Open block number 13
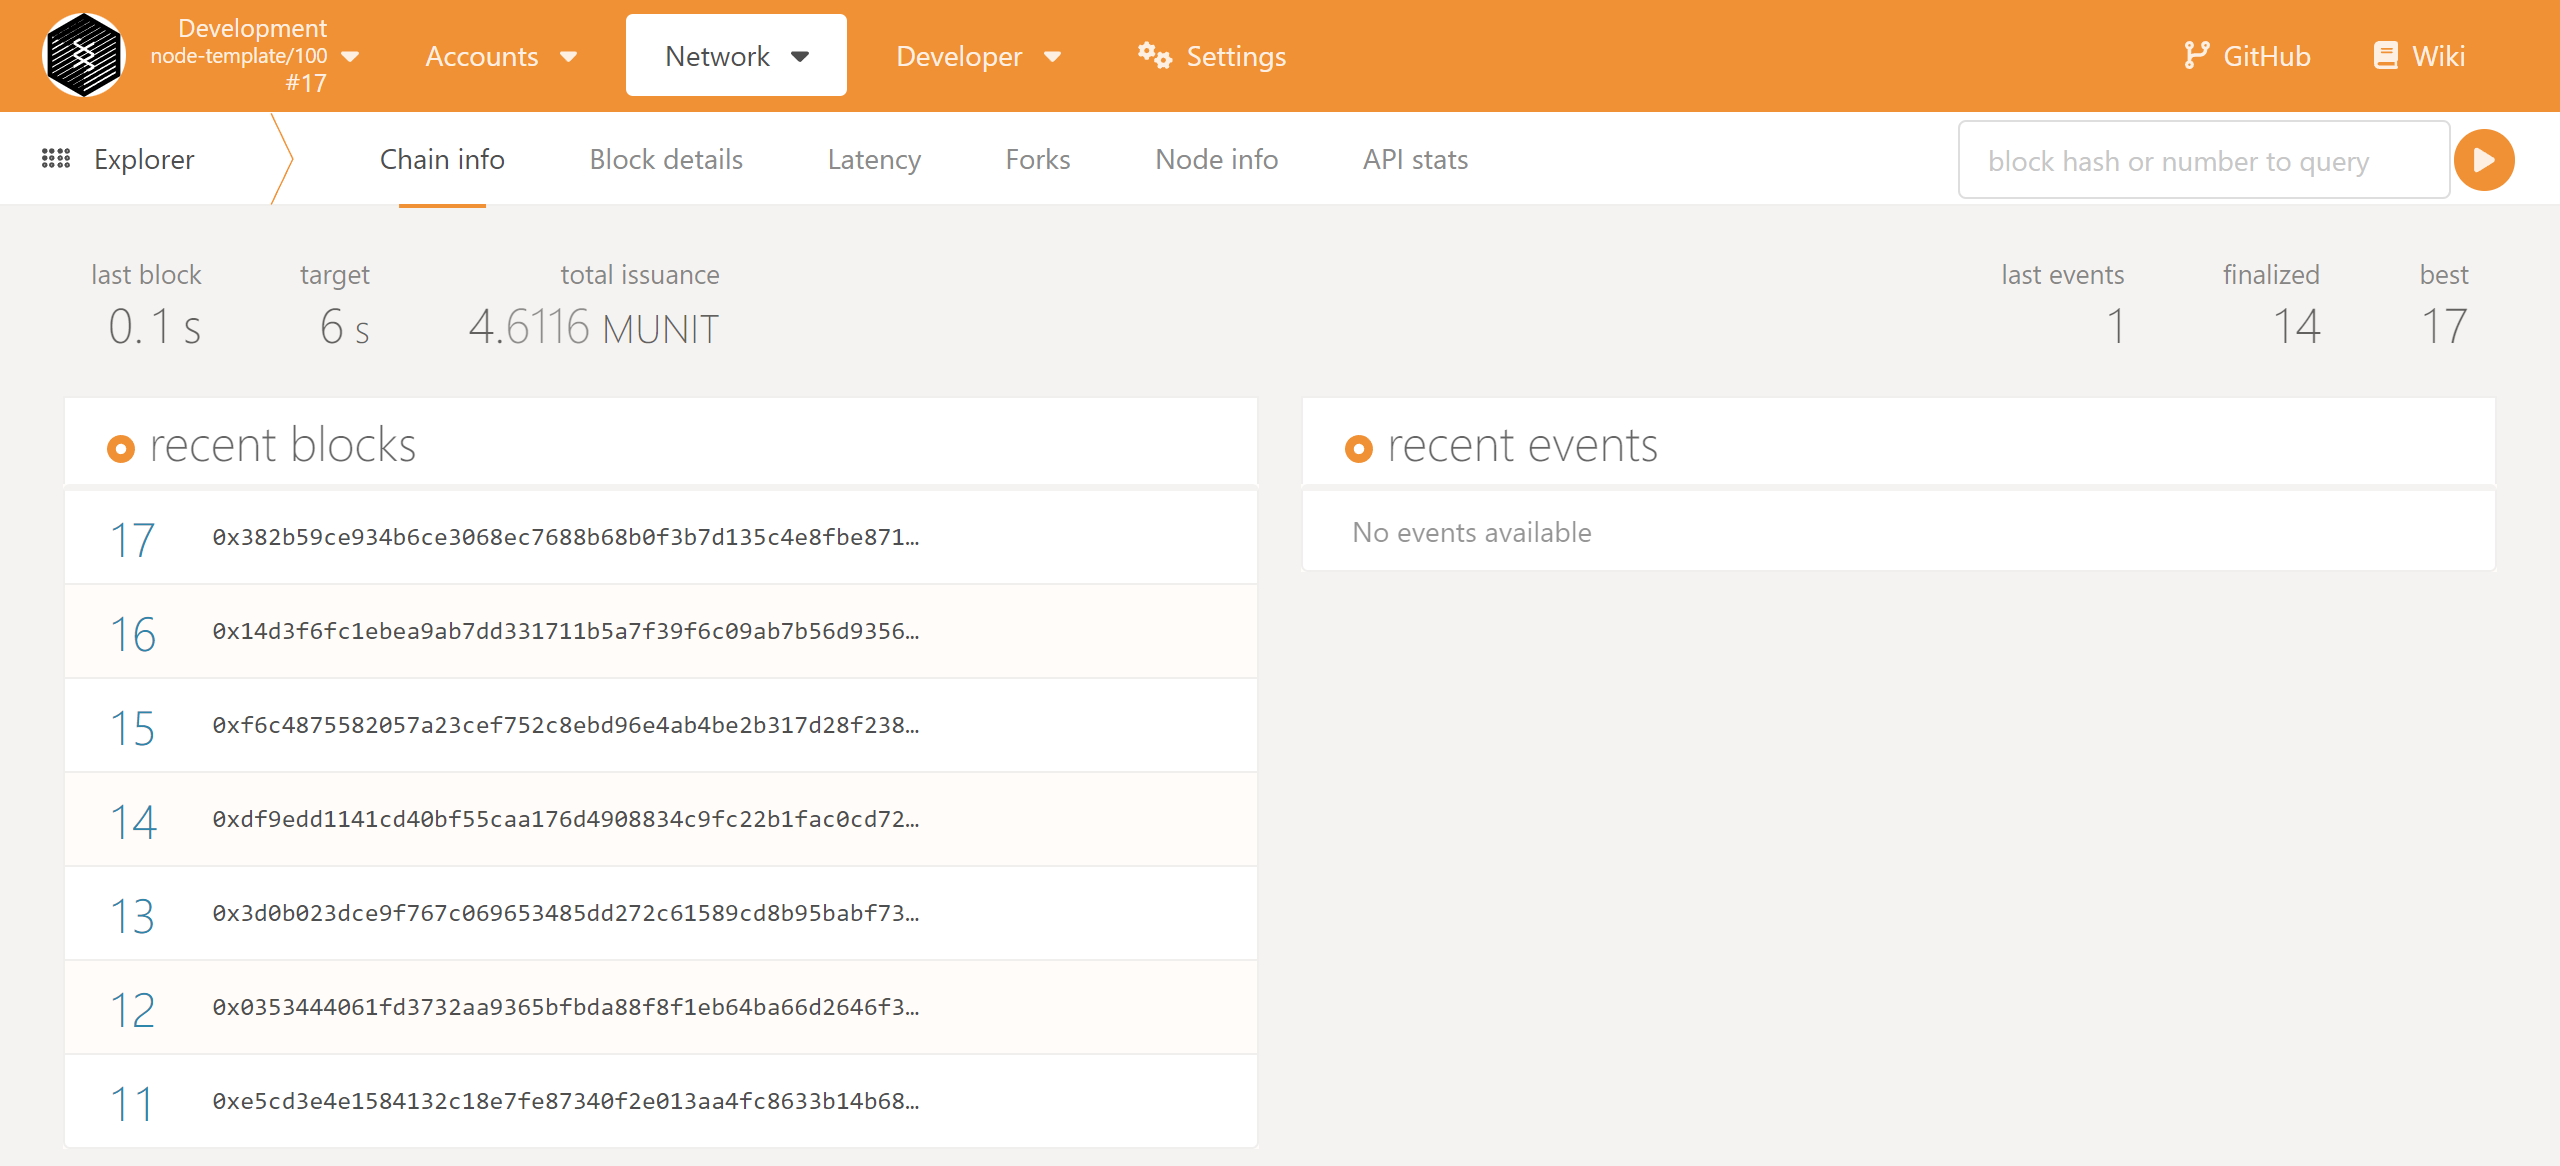Image resolution: width=2560 pixels, height=1166 pixels. tap(132, 915)
